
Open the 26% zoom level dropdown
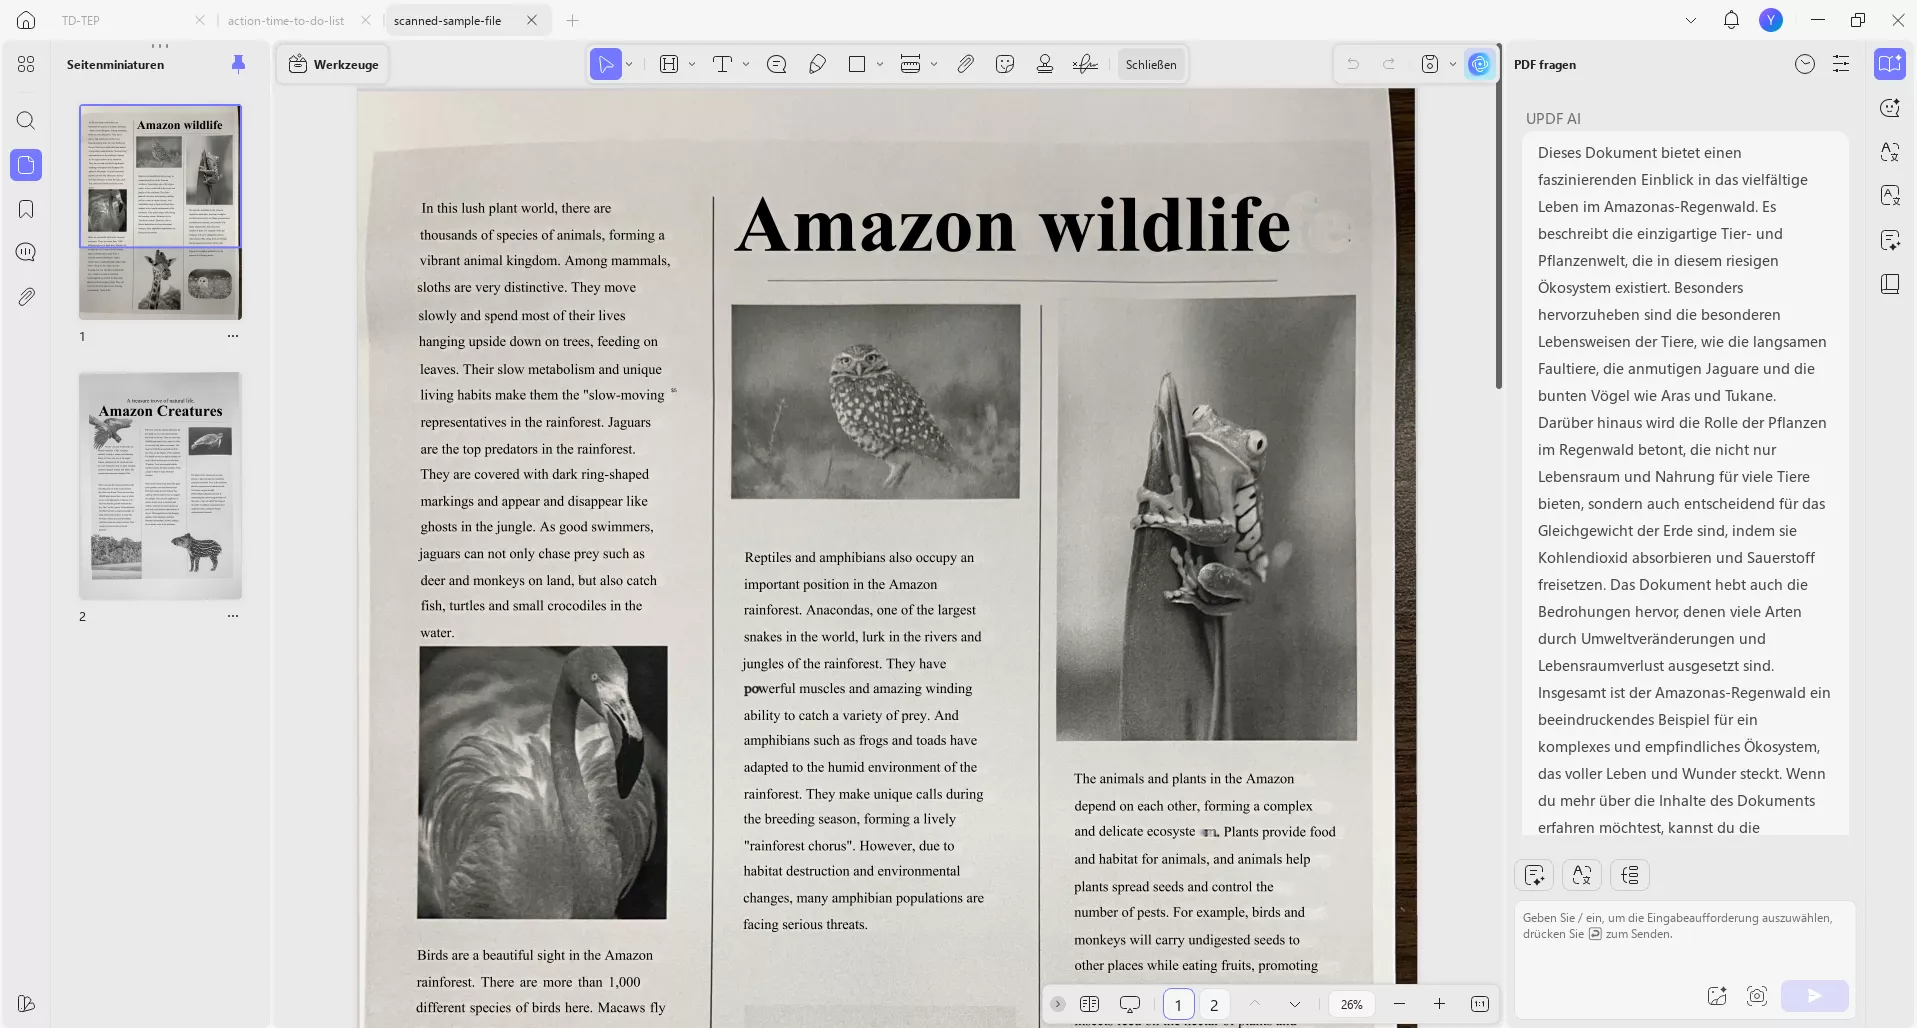click(1352, 1004)
